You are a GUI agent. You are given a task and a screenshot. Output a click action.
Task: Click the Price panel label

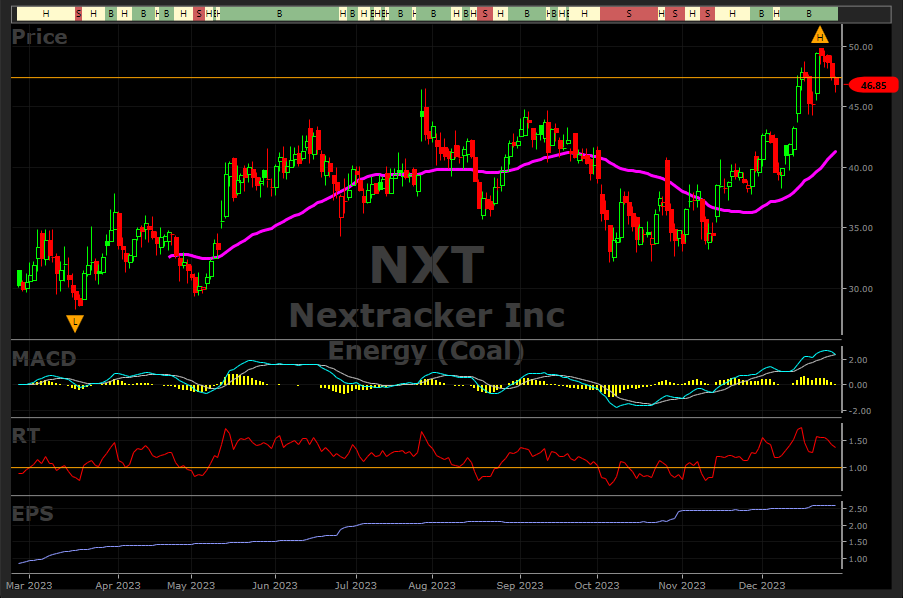[39, 38]
